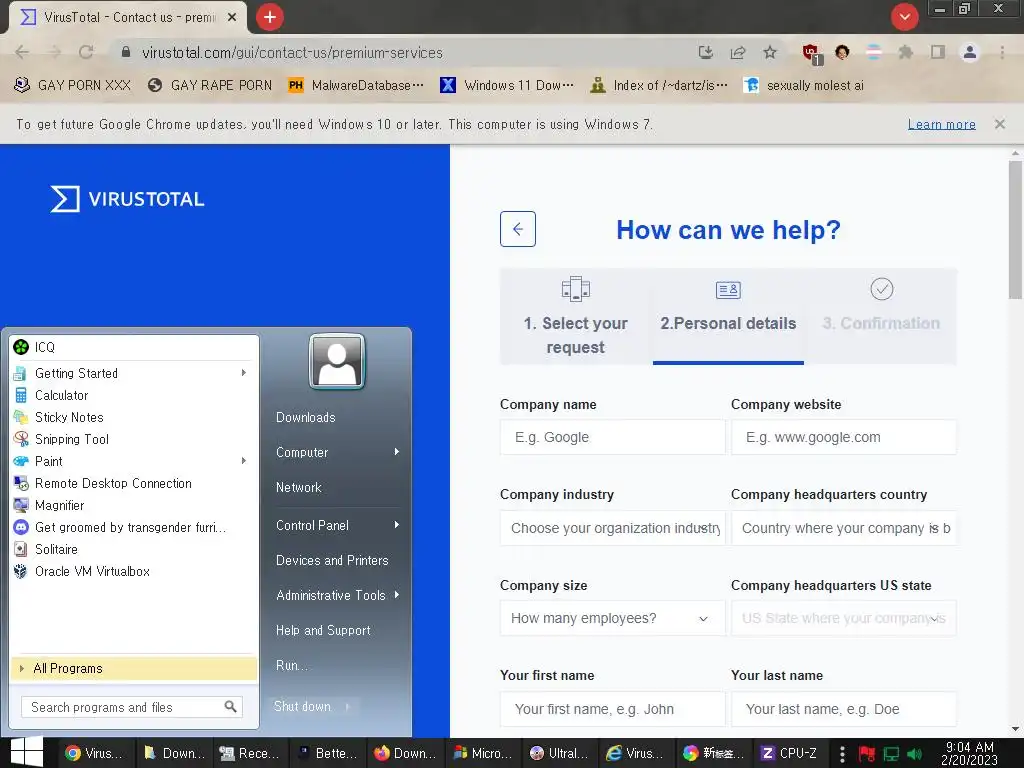The image size is (1024, 768).
Task: Click the Search programs and files box
Action: point(132,707)
